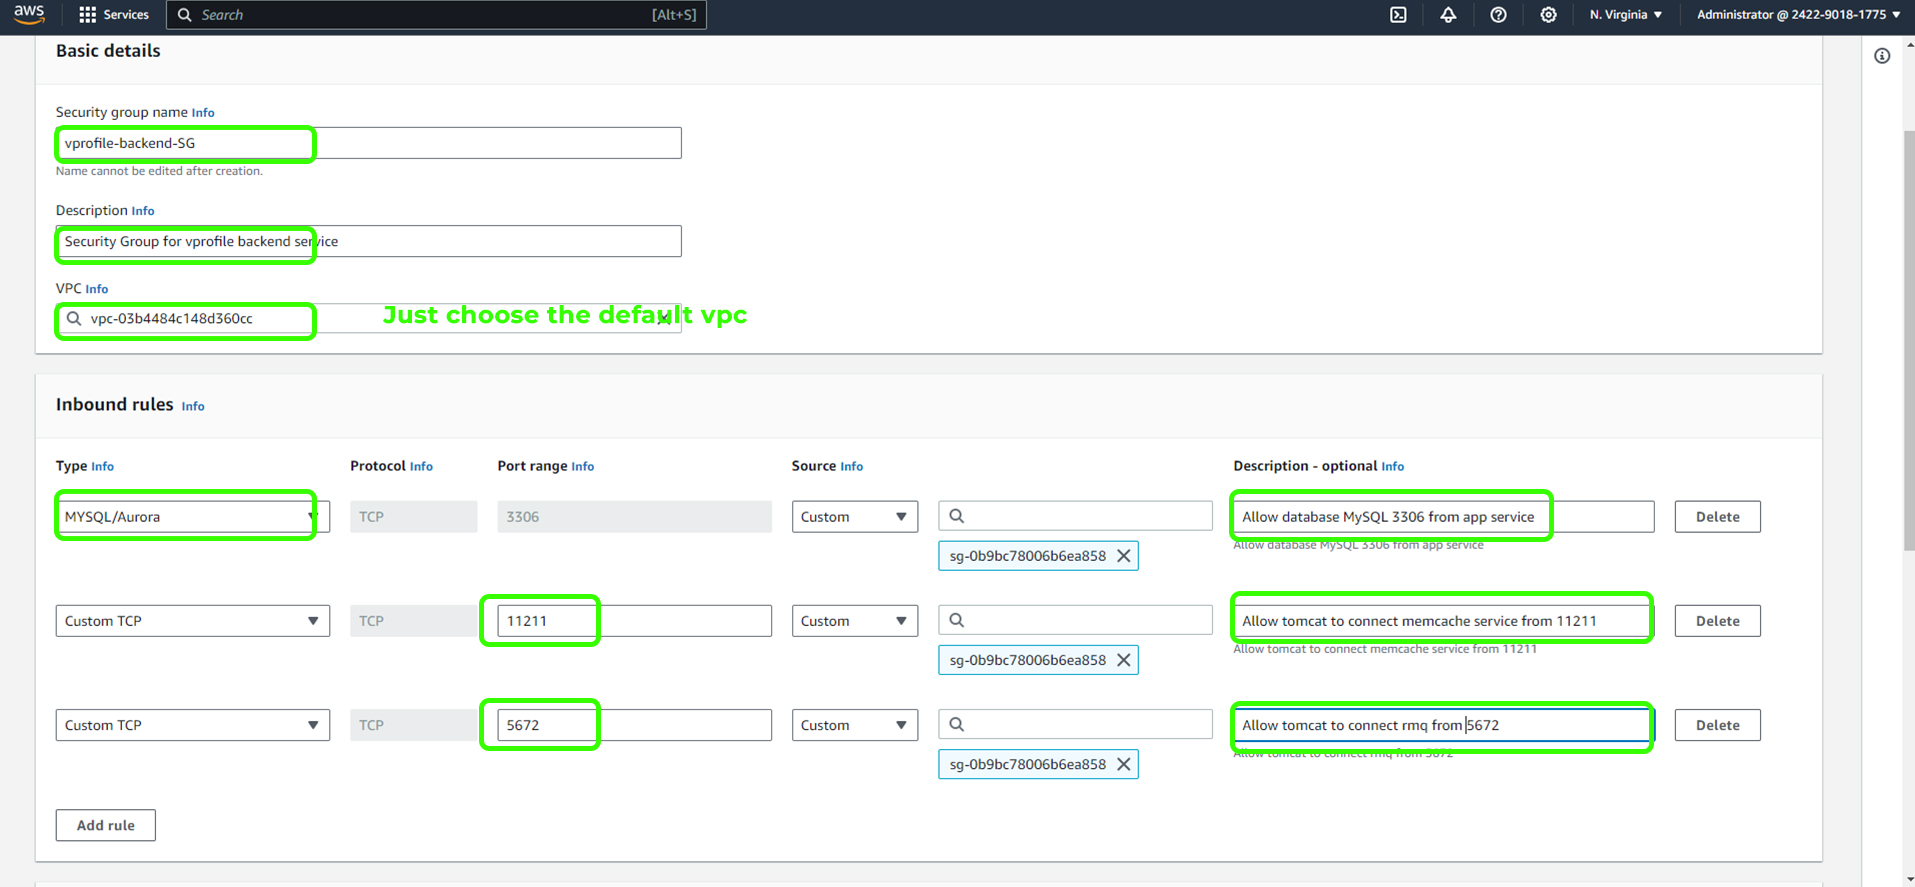The image size is (1915, 887).
Task: Click source search field of 5672 rule
Action: 1075,724
